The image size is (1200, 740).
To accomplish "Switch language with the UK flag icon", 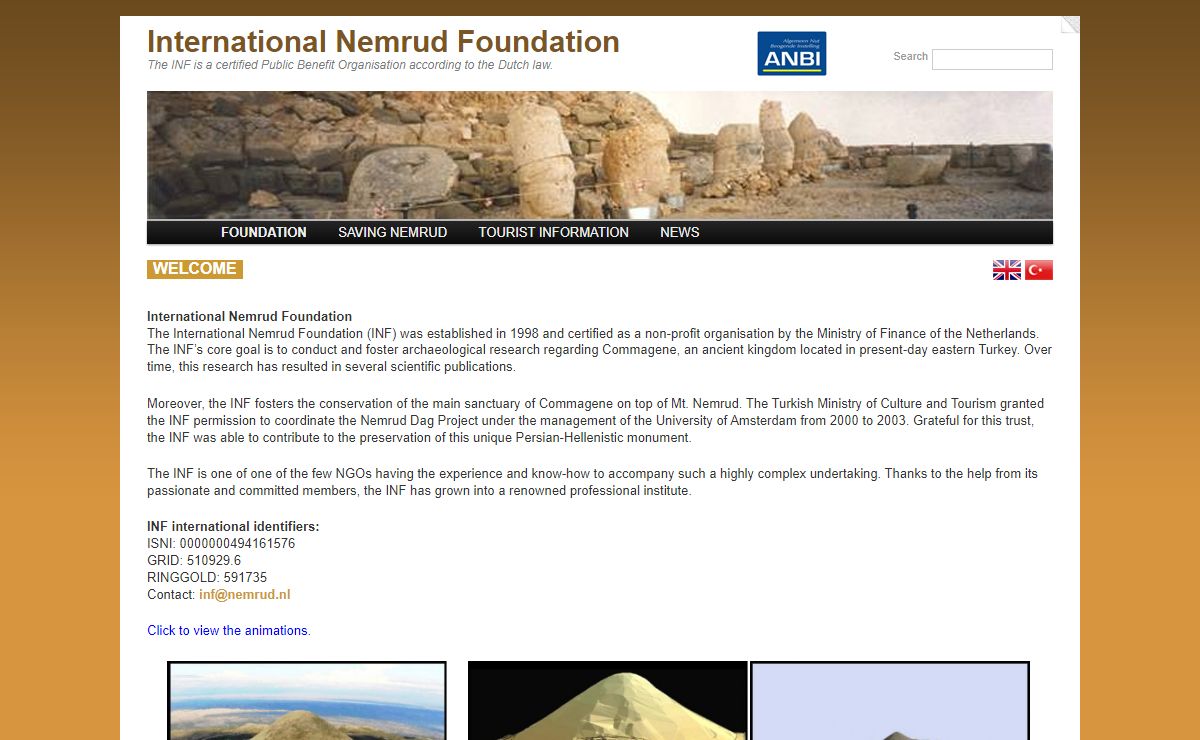I will (x=1007, y=270).
